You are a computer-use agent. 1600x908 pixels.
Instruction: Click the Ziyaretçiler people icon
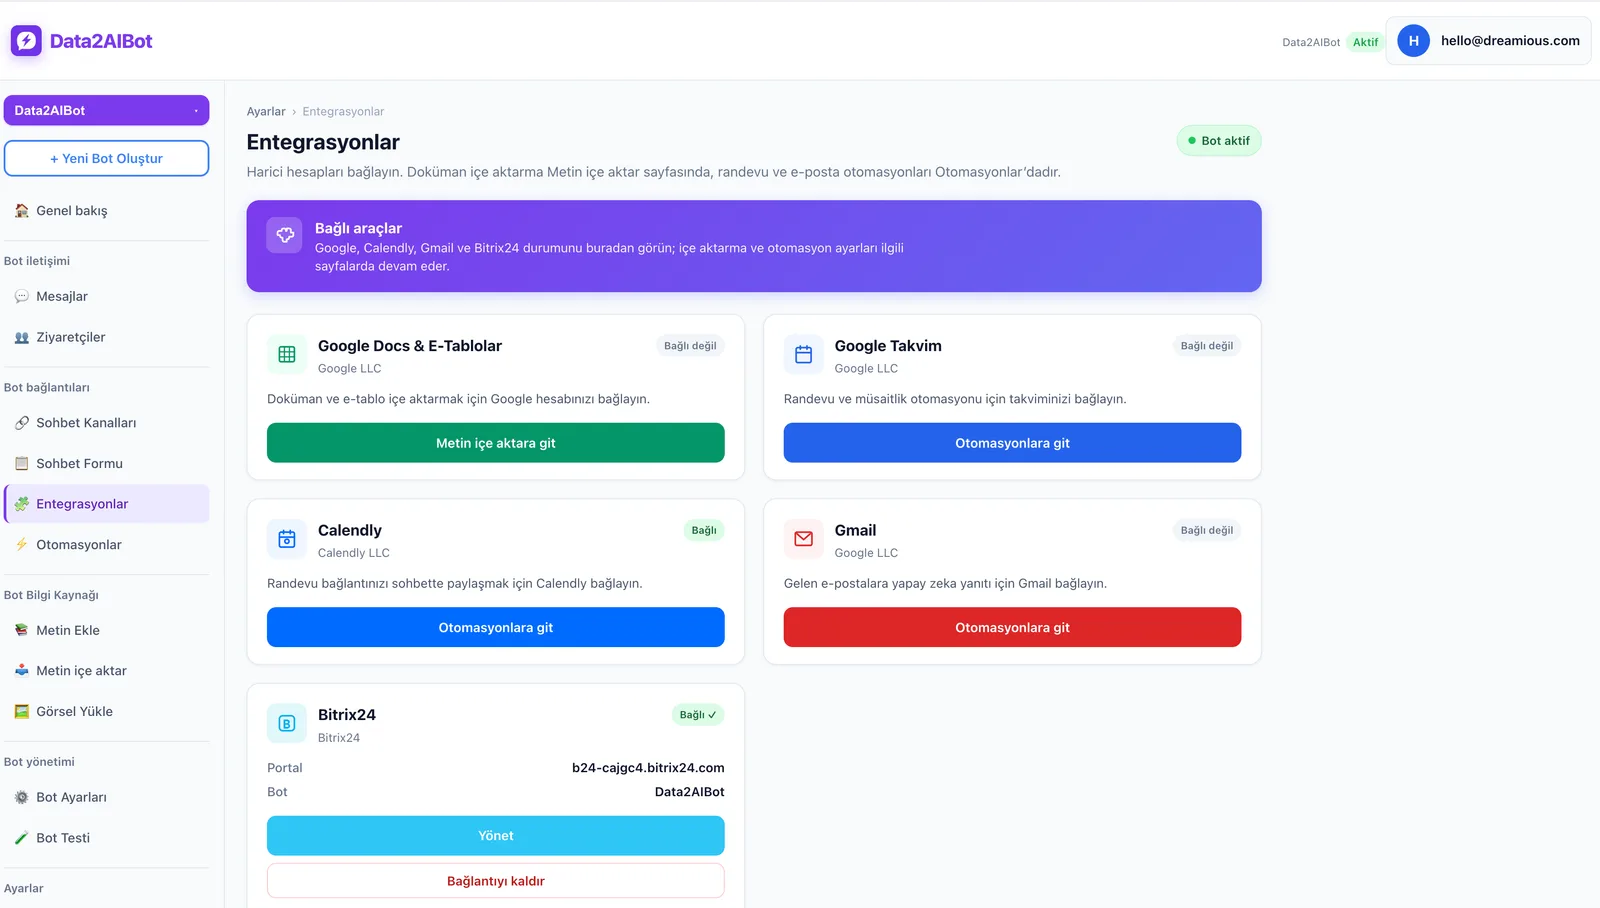click(22, 338)
